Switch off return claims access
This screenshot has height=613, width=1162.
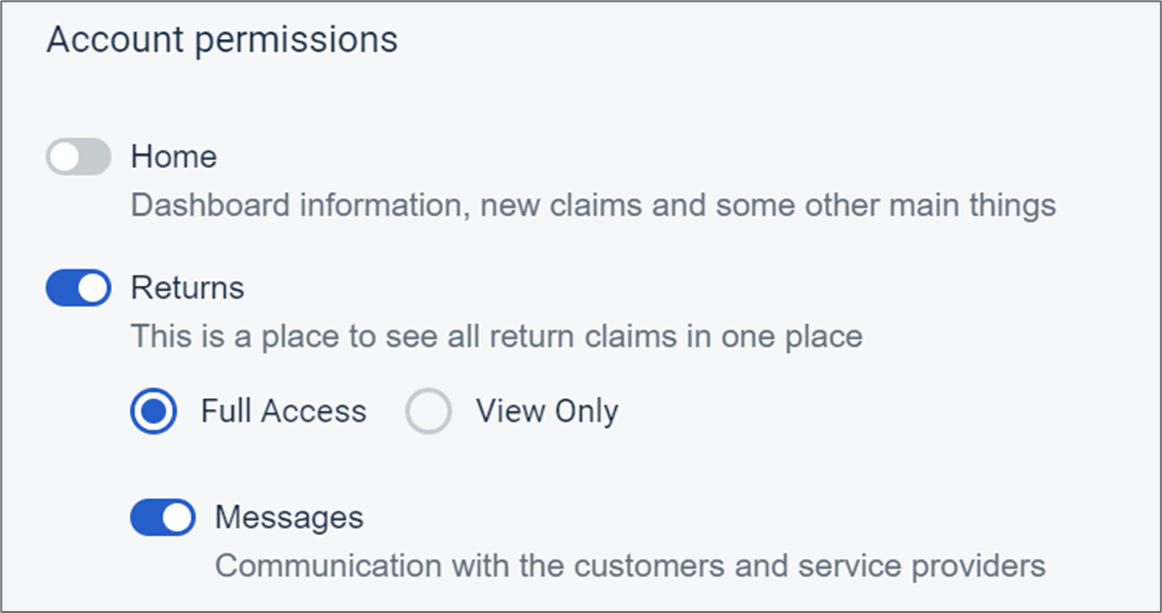(x=78, y=288)
